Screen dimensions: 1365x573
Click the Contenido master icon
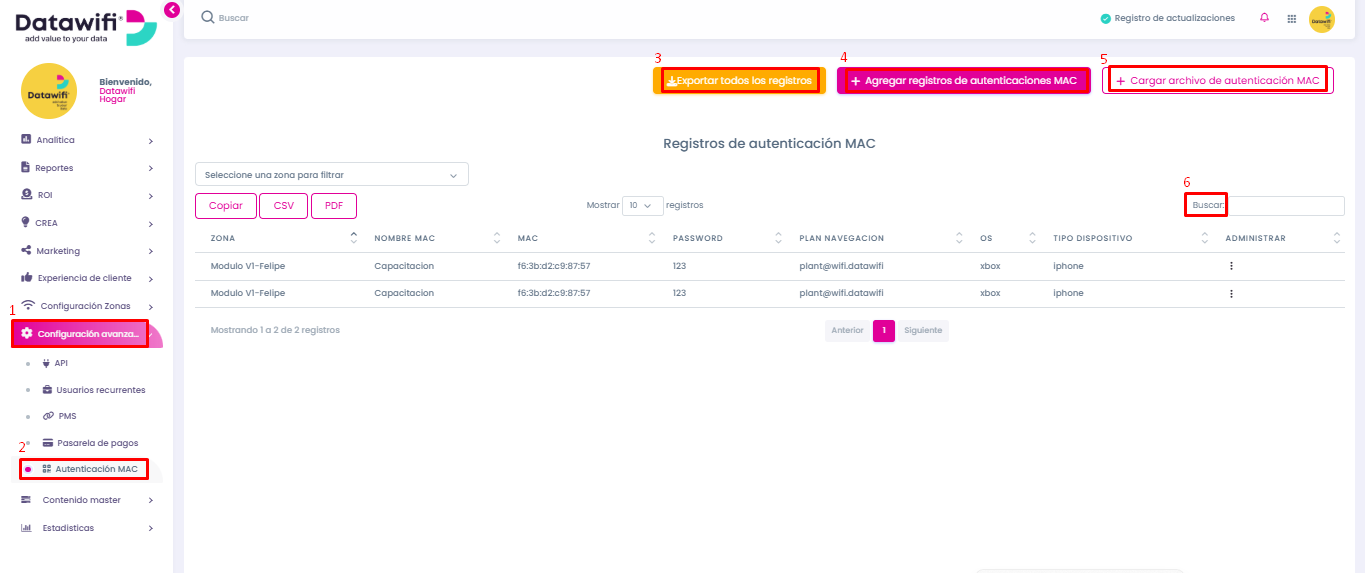pyautogui.click(x=26, y=499)
